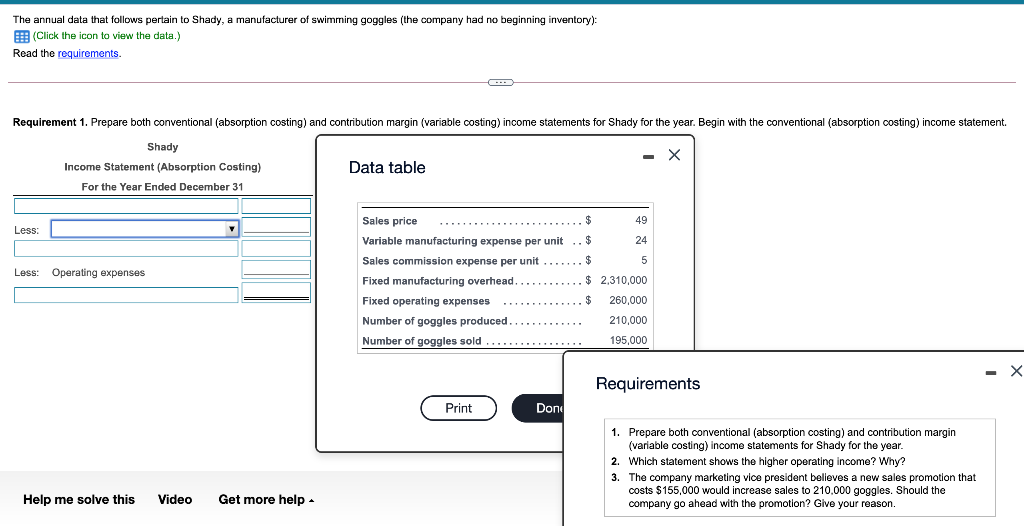Expand the collapsed section ellipsis handle
This screenshot has width=1024, height=529.
coord(501,82)
